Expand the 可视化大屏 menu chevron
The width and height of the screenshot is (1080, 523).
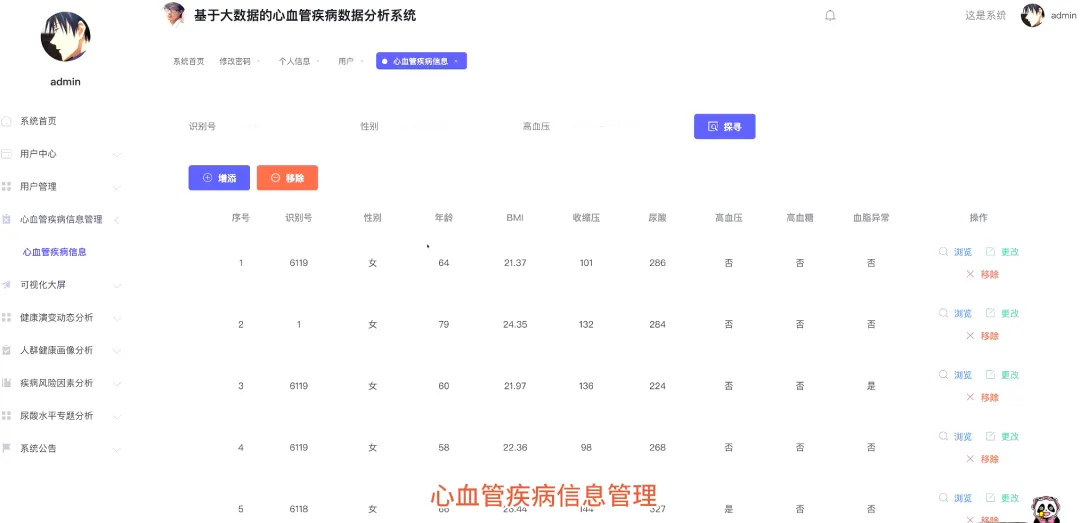pos(116,285)
